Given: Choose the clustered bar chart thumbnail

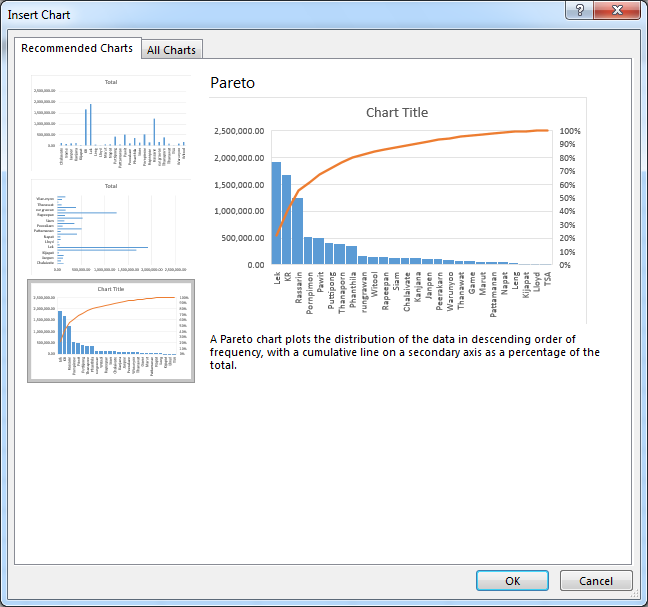Looking at the screenshot, I should point(111,227).
